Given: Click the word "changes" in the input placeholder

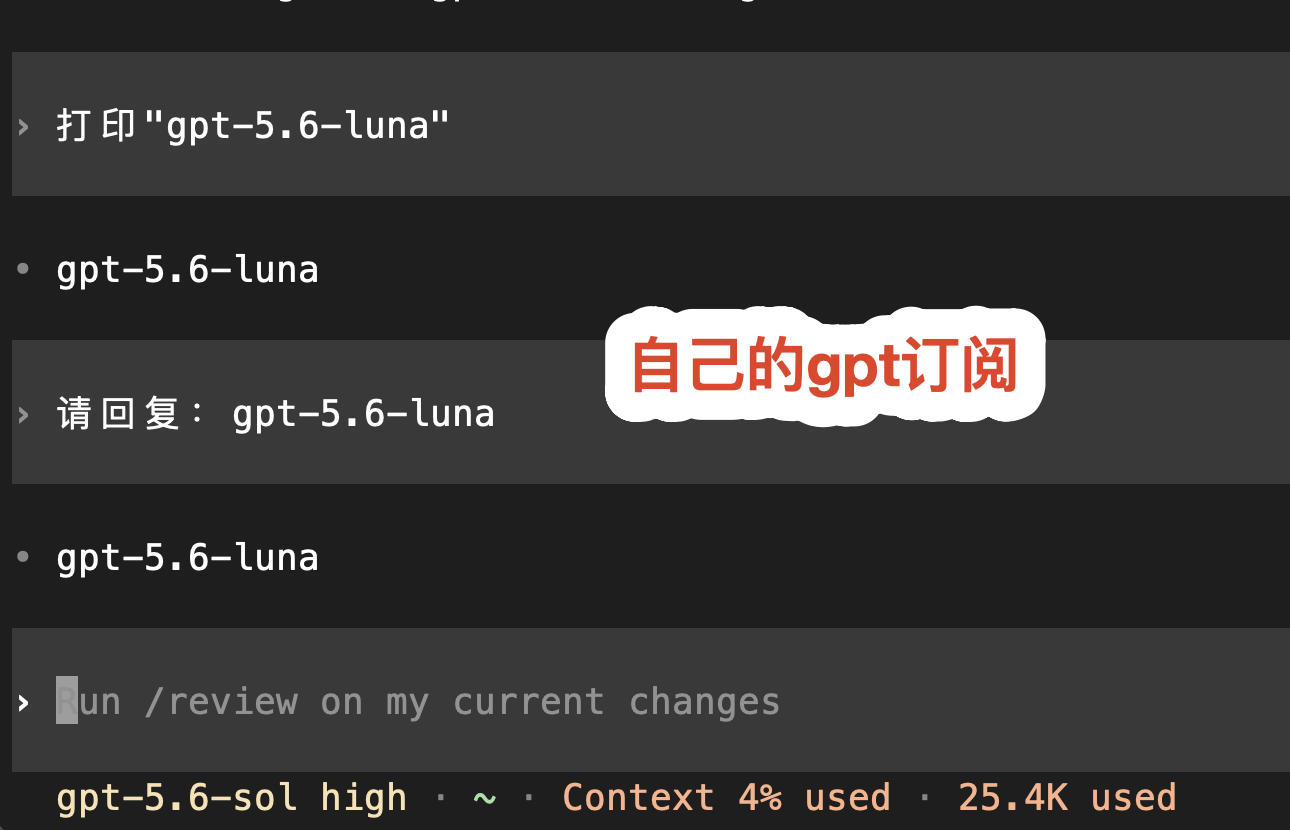Looking at the screenshot, I should (x=705, y=702).
